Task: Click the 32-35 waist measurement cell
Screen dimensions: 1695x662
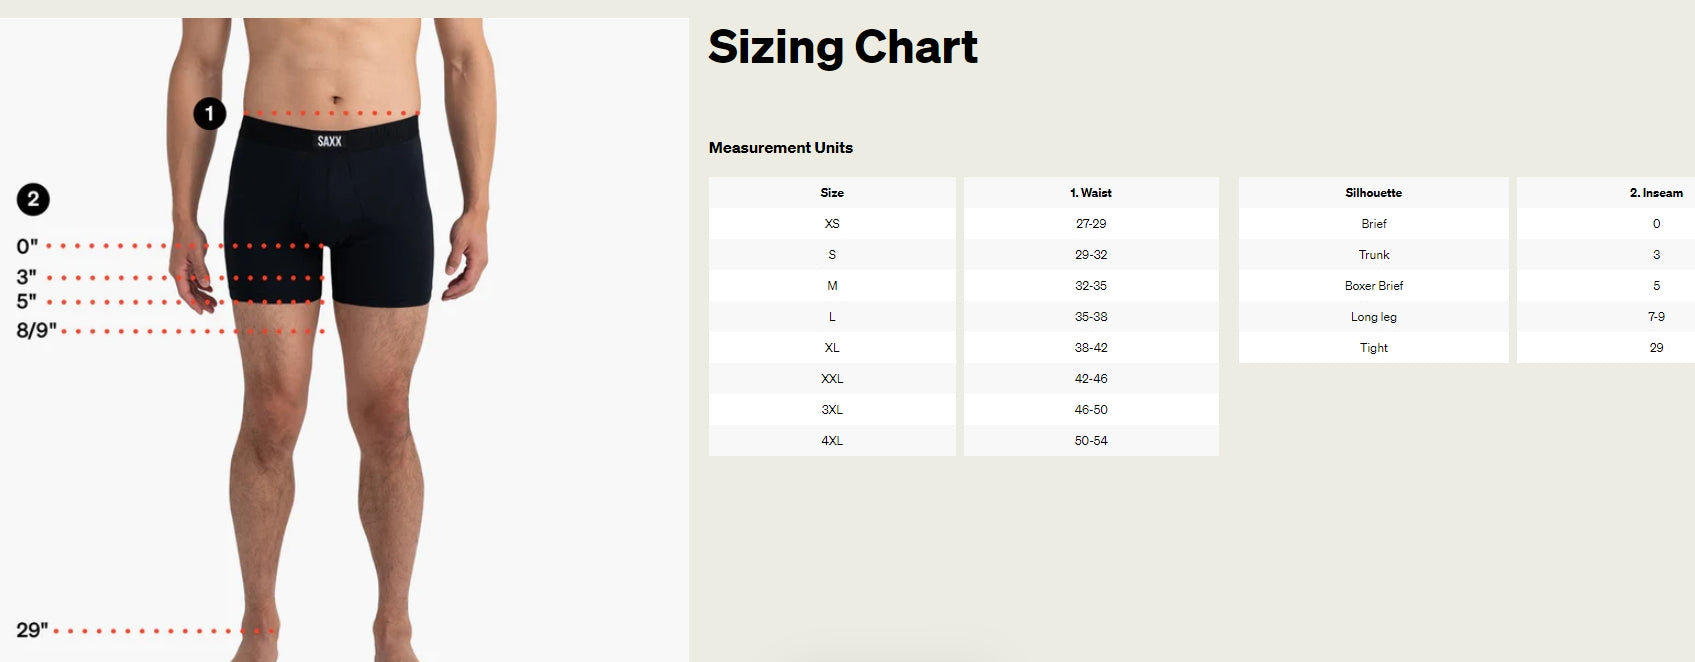Action: [1091, 286]
